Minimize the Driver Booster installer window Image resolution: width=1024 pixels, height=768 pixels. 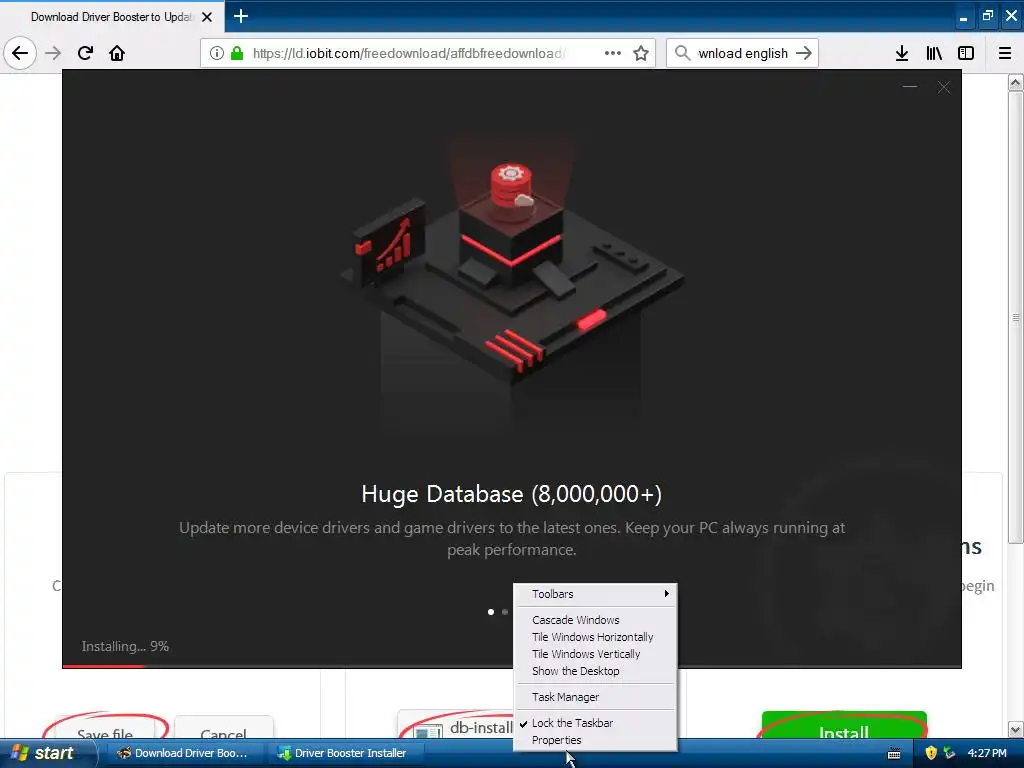coord(910,87)
